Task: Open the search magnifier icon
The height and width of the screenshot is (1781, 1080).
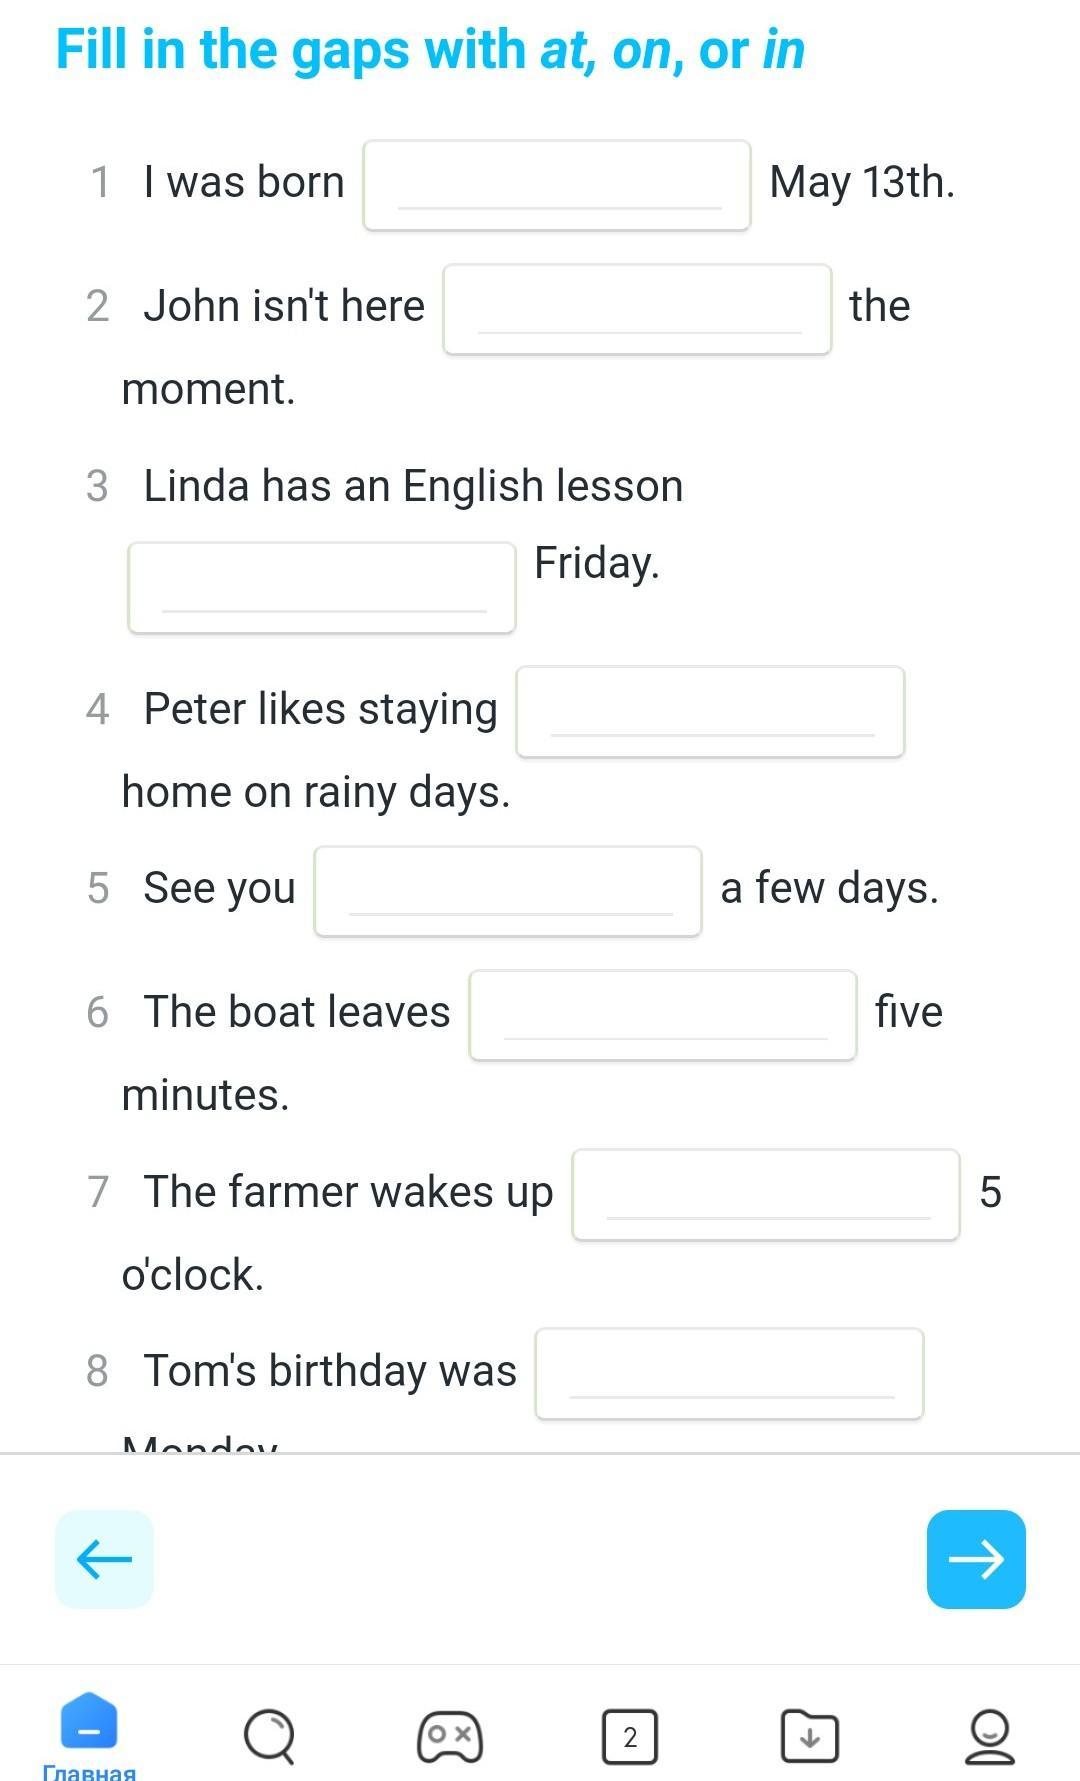Action: [x=269, y=1736]
